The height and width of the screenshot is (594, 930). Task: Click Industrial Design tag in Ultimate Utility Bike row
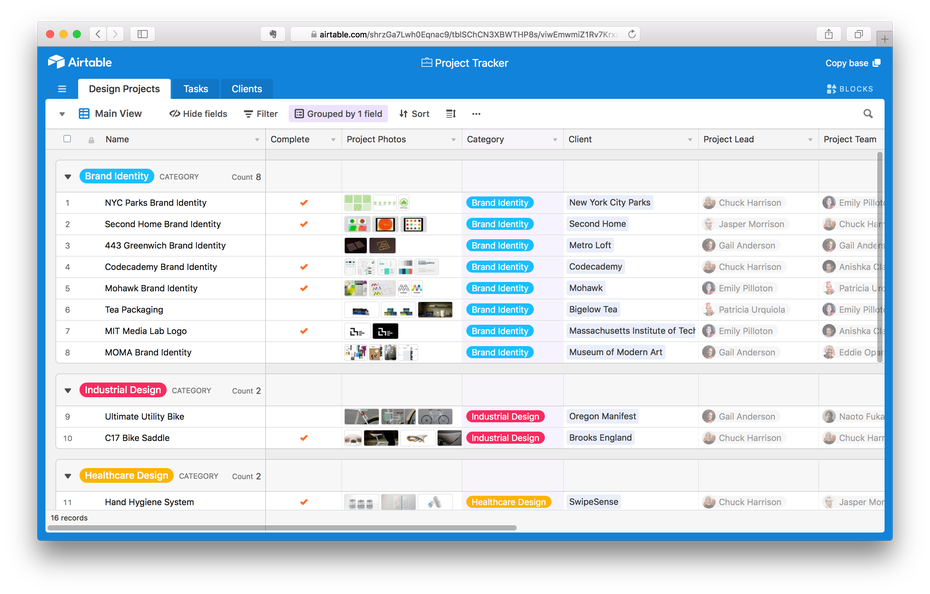coord(505,417)
